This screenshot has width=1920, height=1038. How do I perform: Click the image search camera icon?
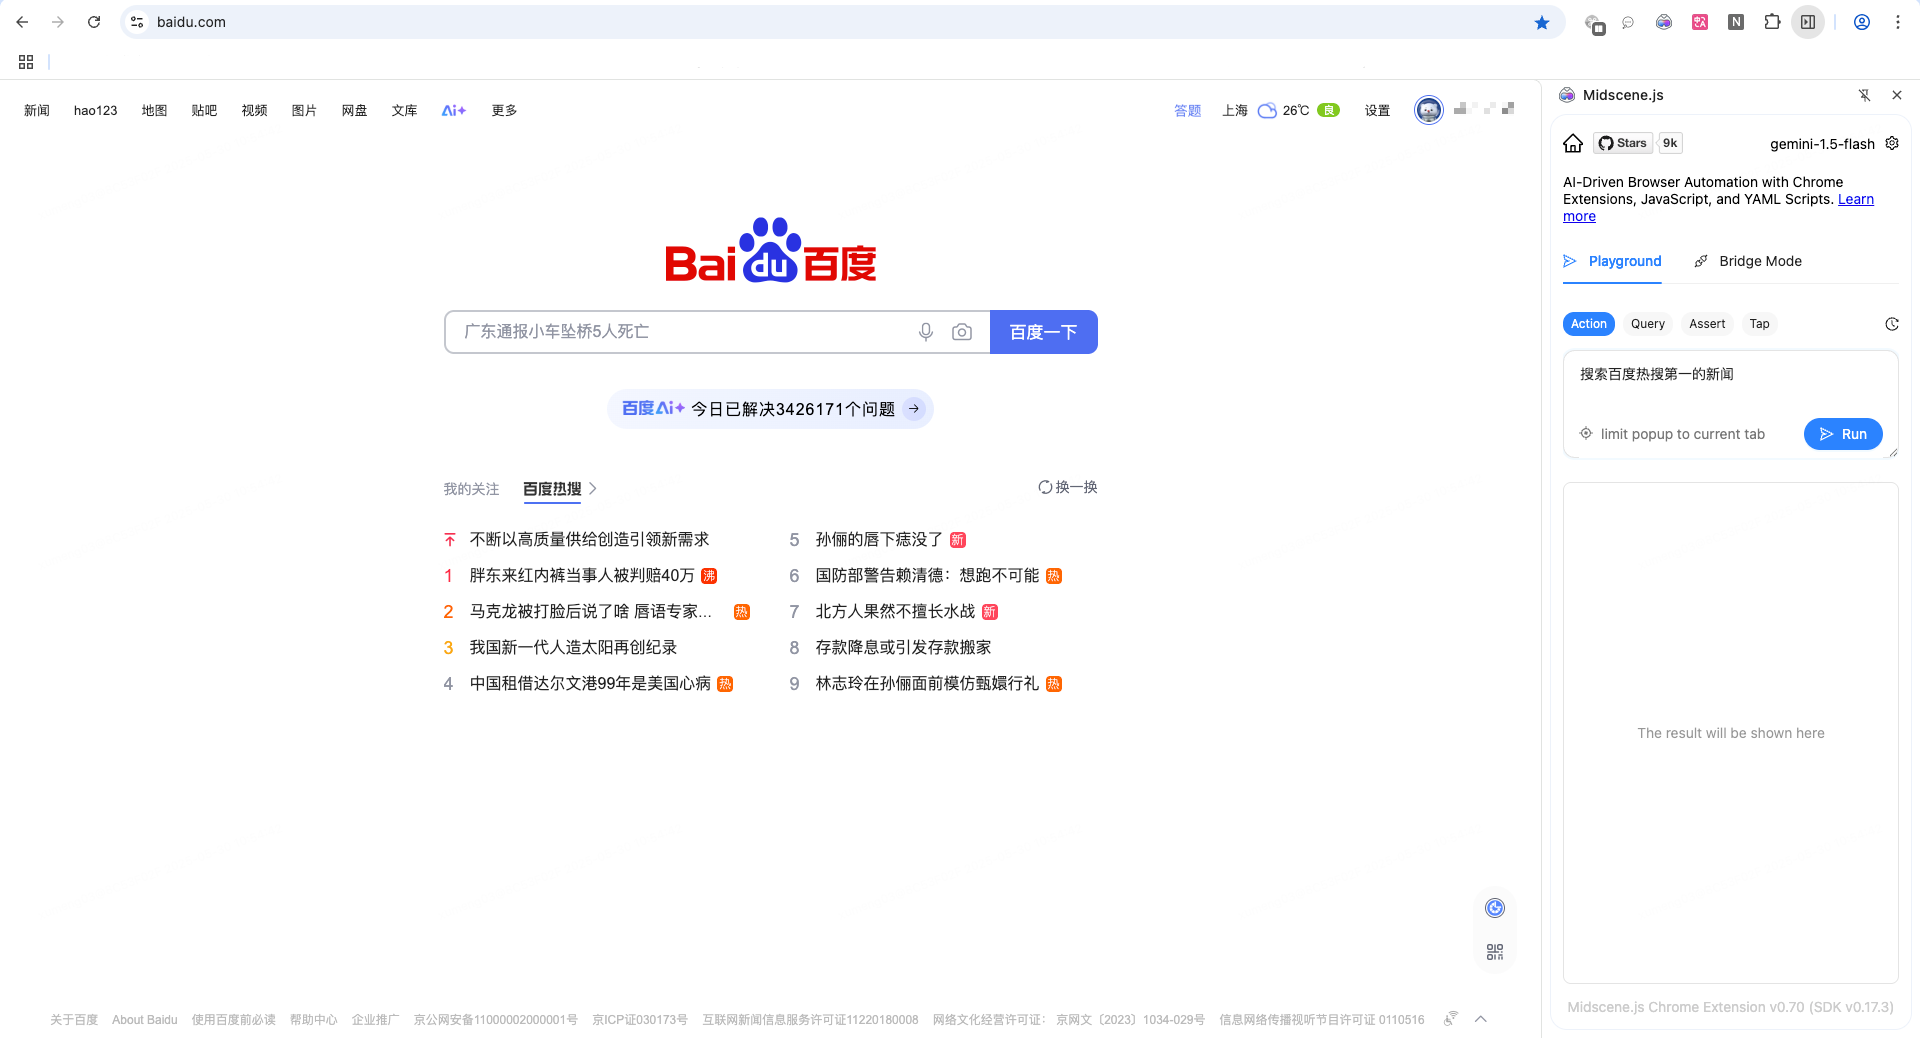click(962, 332)
